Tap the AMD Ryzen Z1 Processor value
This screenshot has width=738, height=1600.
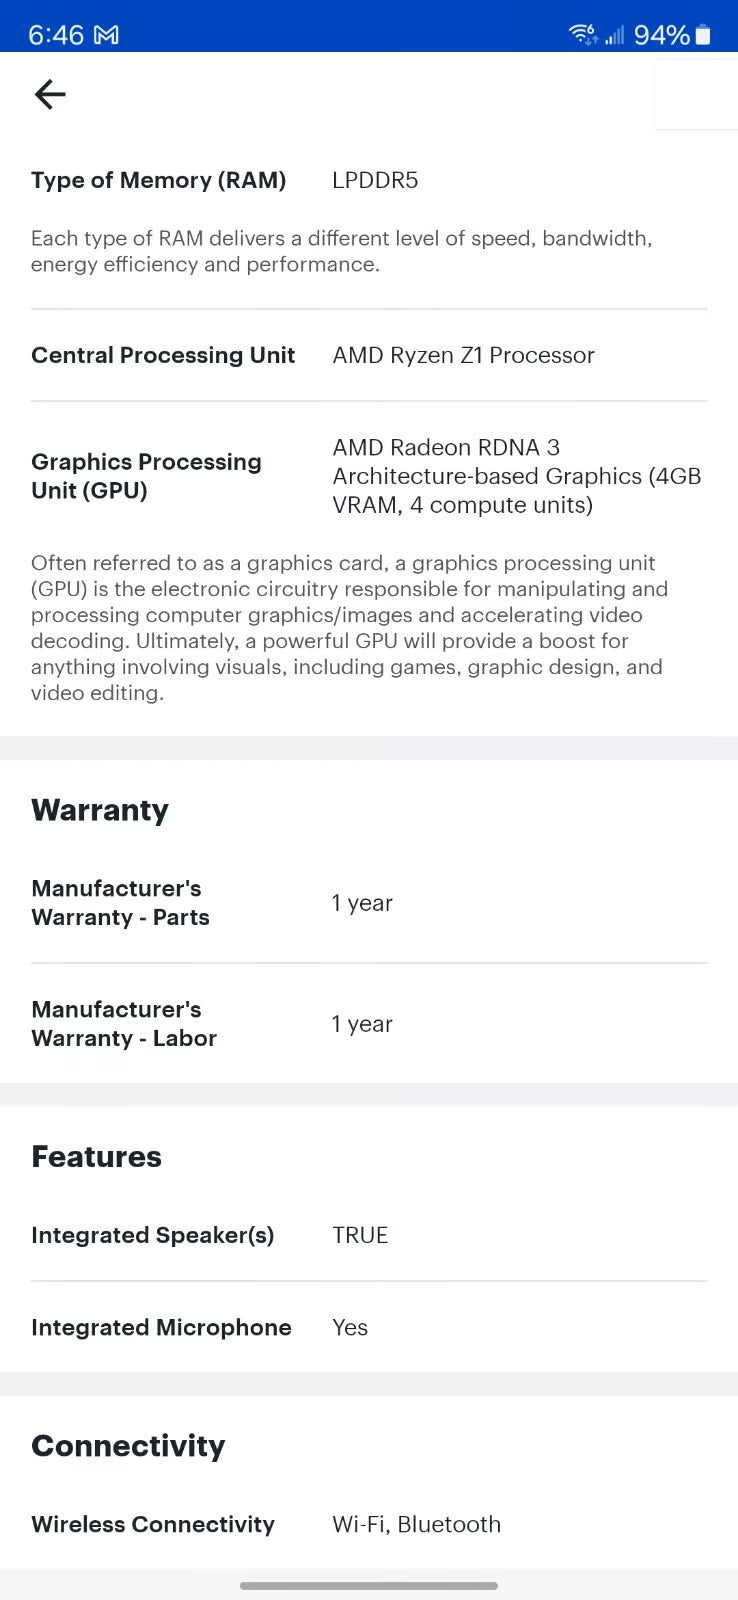[x=463, y=355]
